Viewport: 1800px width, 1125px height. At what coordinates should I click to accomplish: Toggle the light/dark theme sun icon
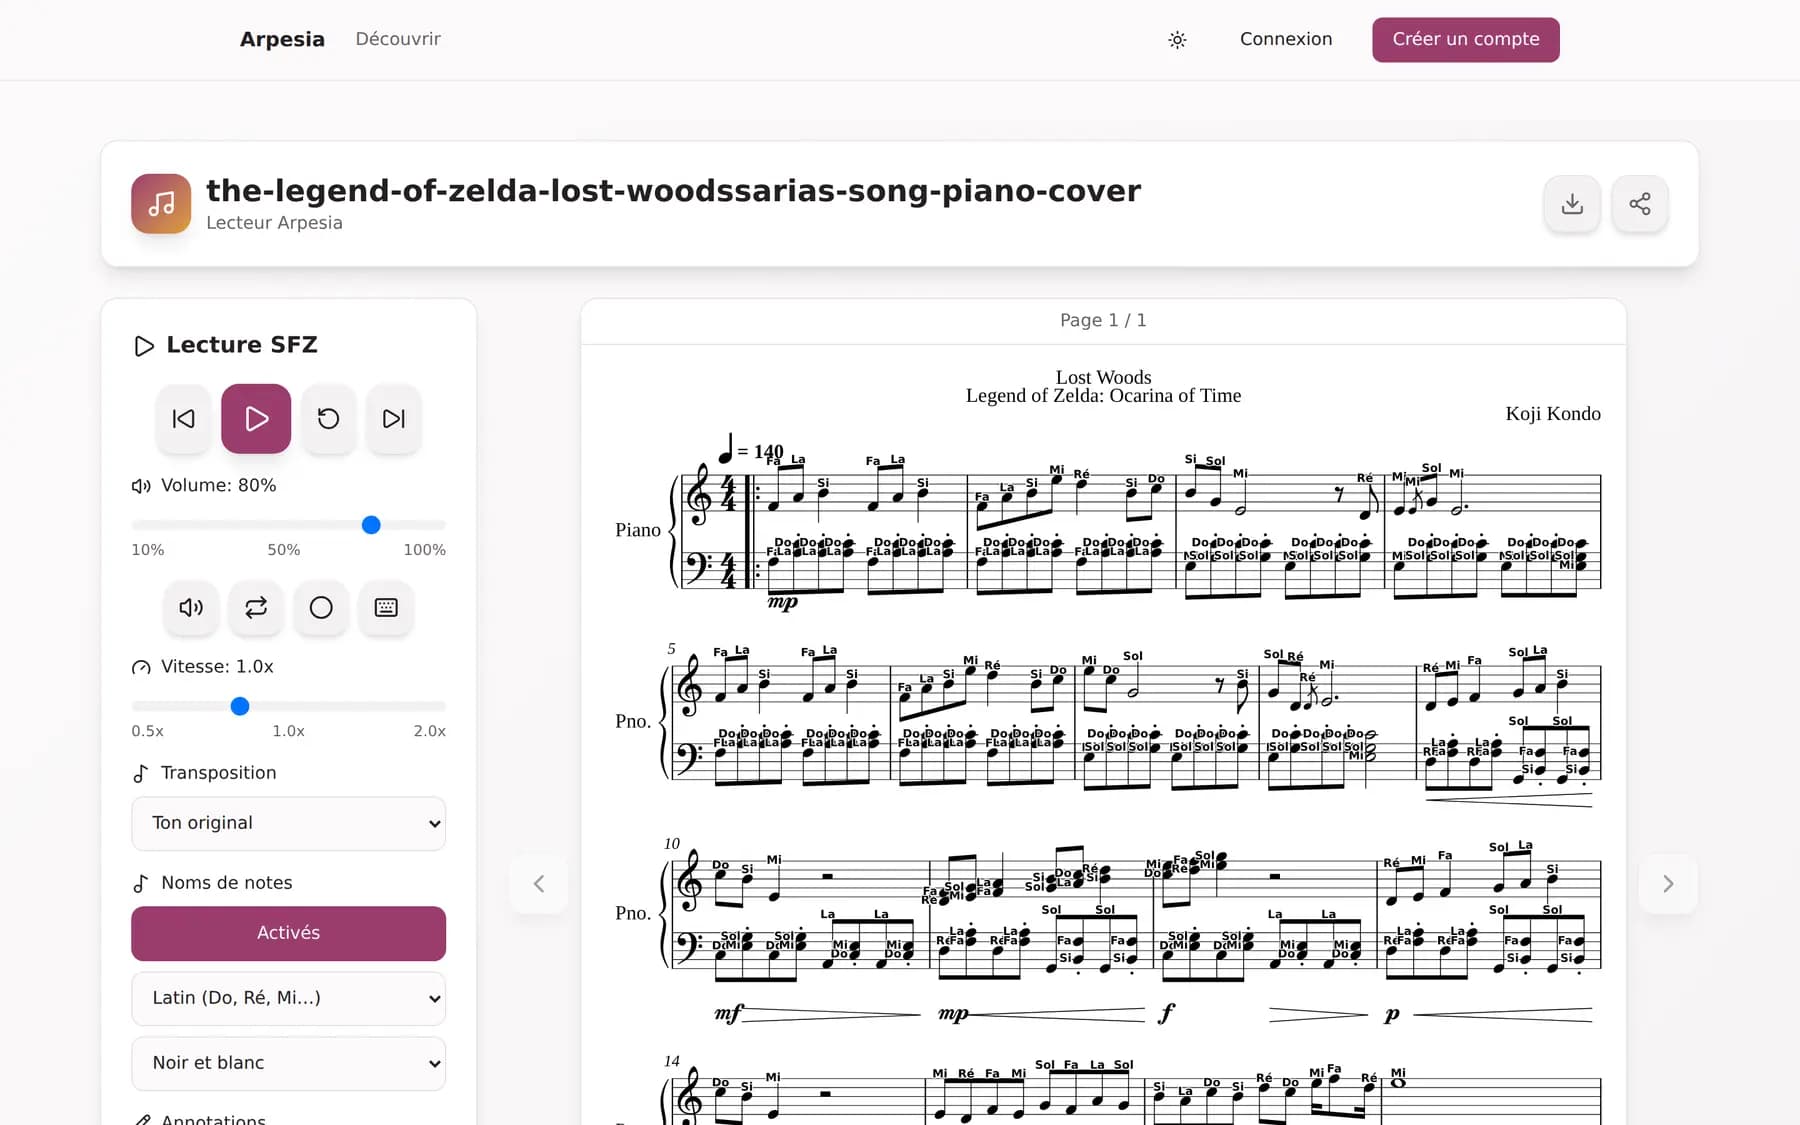1177,40
